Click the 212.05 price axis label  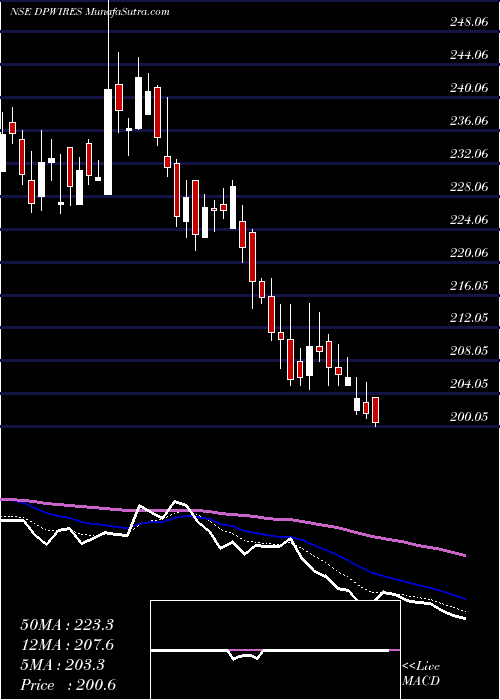pyautogui.click(x=467, y=318)
